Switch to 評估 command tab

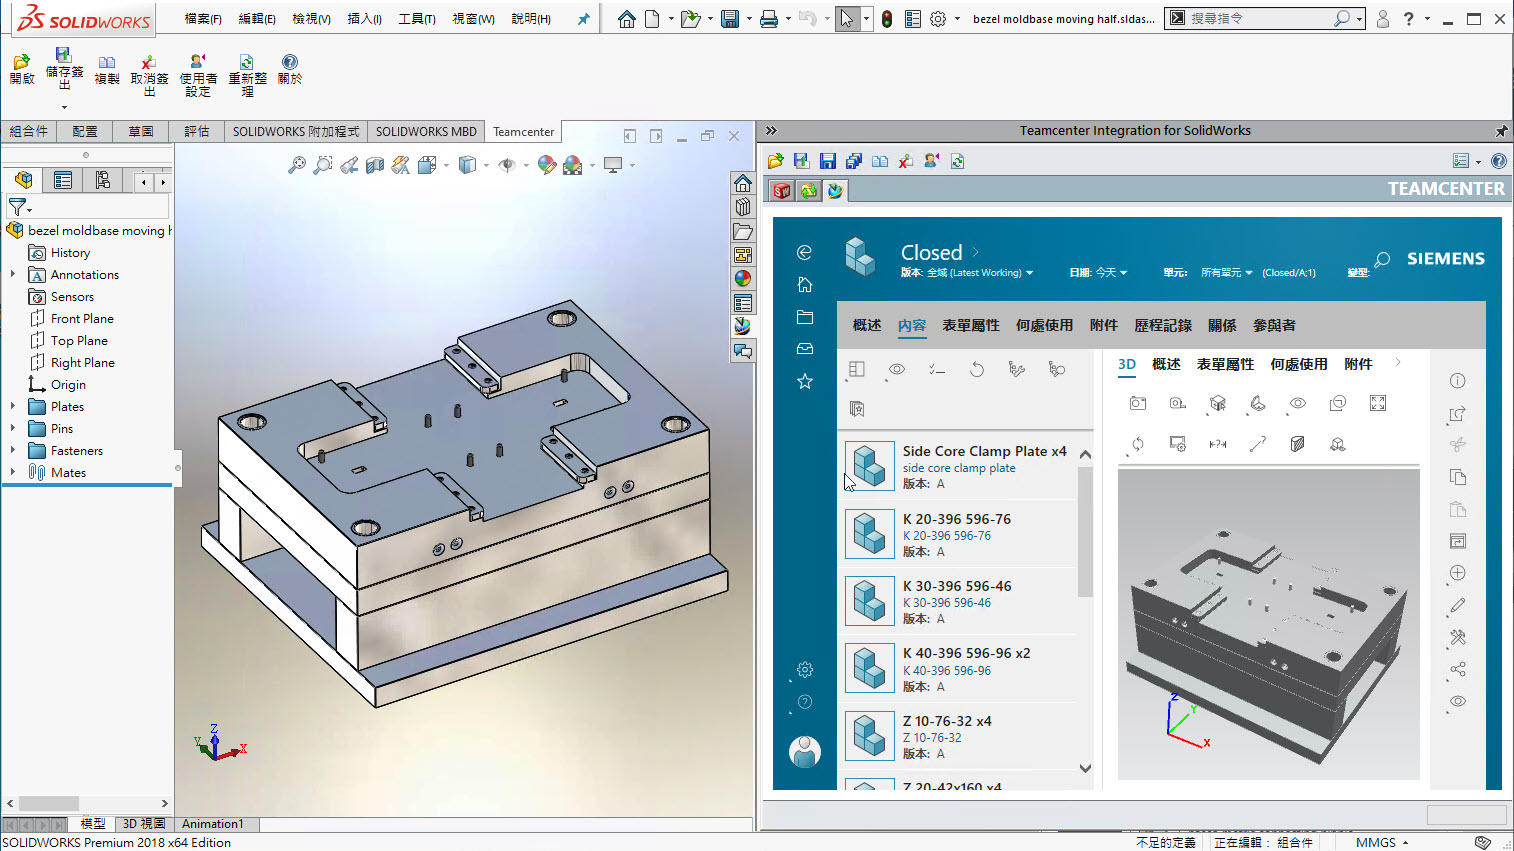click(x=197, y=131)
